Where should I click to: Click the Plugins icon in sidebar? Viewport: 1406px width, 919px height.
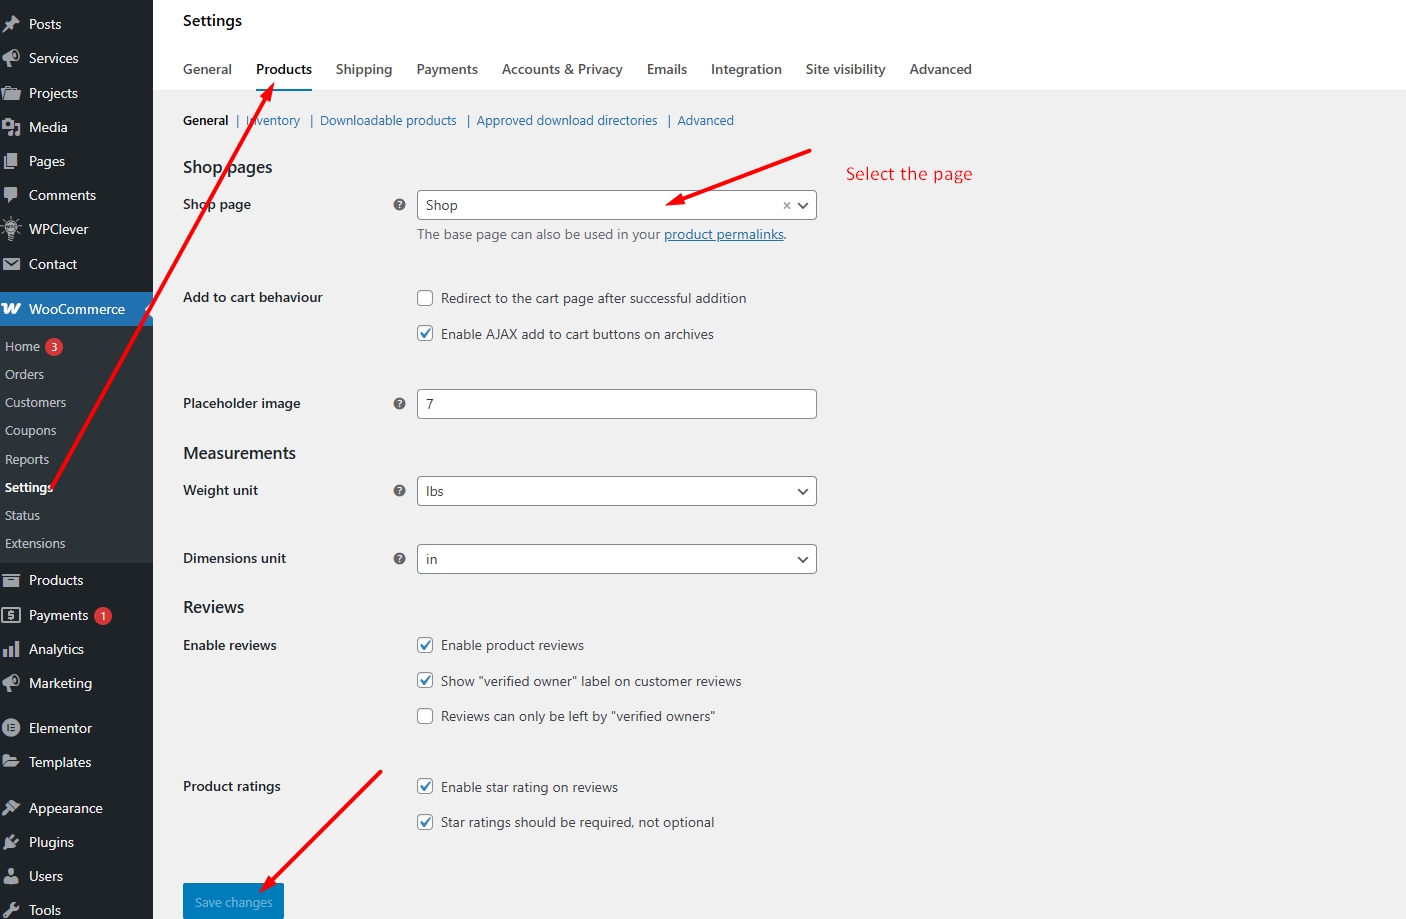12,842
